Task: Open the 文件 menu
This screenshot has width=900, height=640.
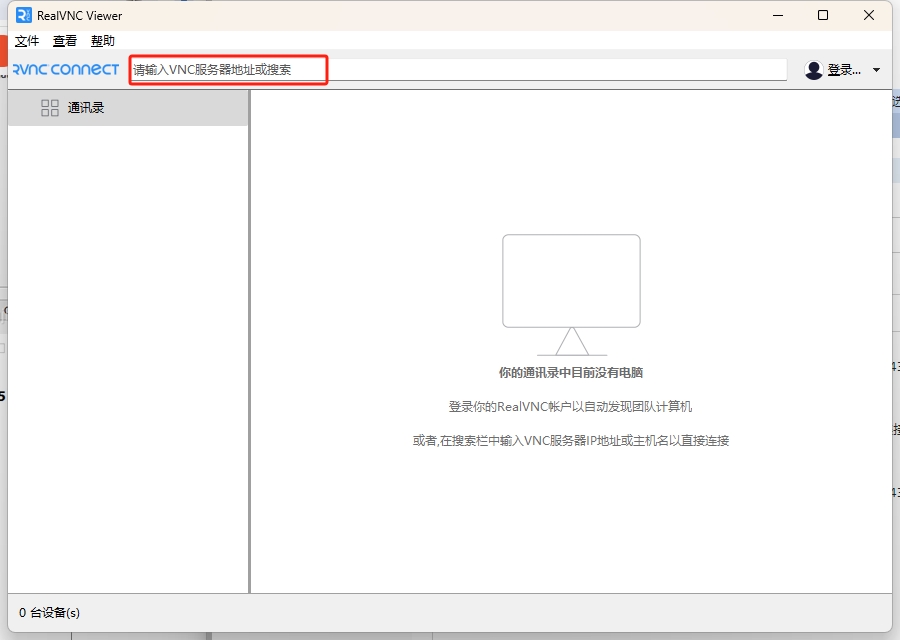Action: coord(27,41)
